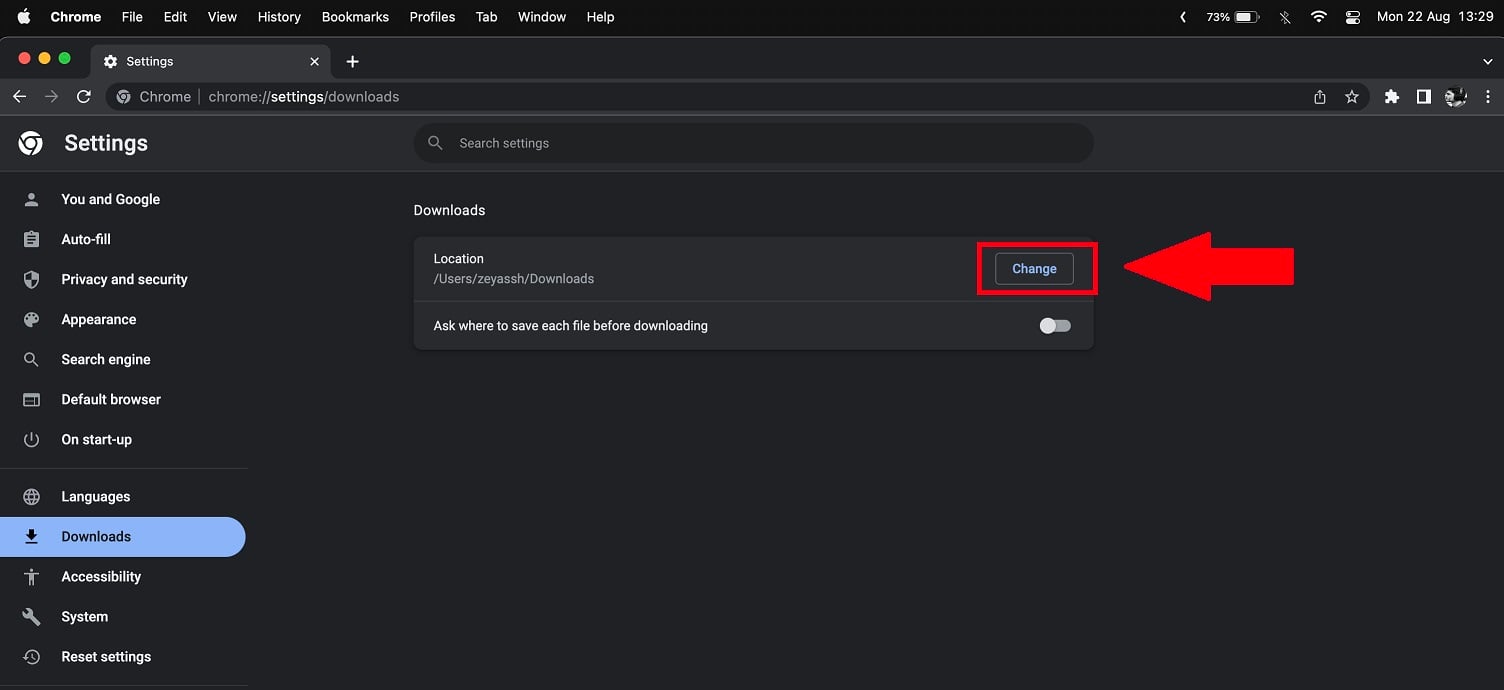The image size is (1504, 690).
Task: Open Control Centre from the menu bar
Action: click(x=1353, y=17)
